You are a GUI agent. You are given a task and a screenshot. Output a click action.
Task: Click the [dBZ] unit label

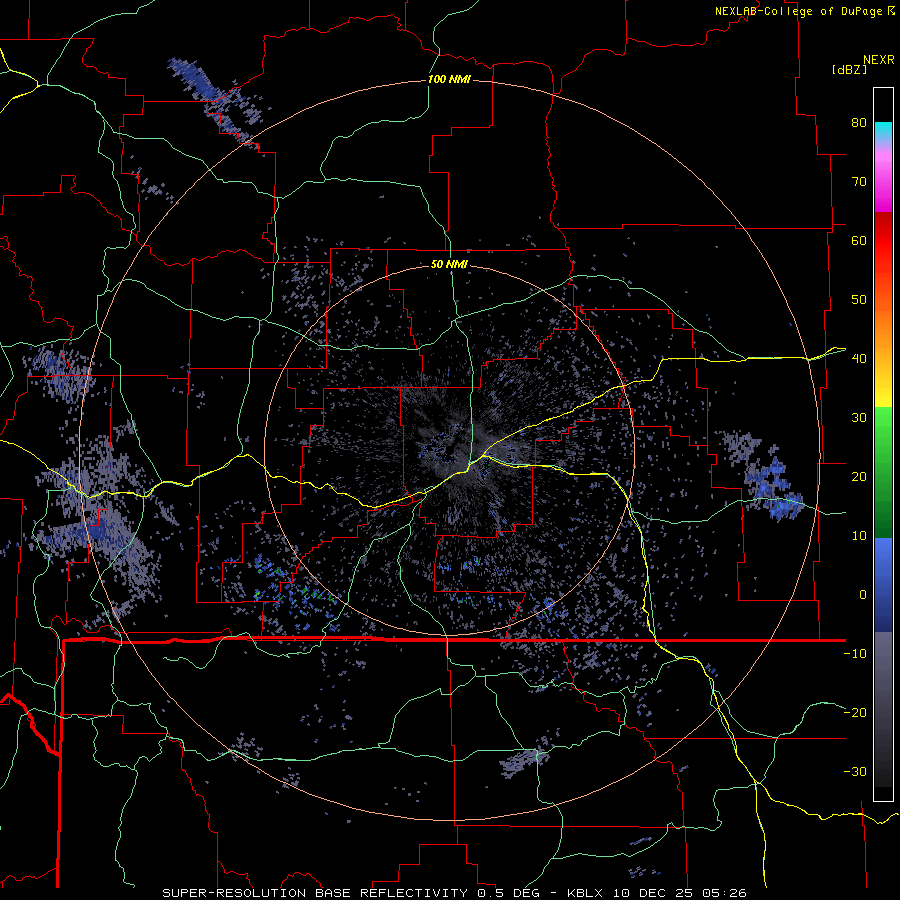(849, 69)
